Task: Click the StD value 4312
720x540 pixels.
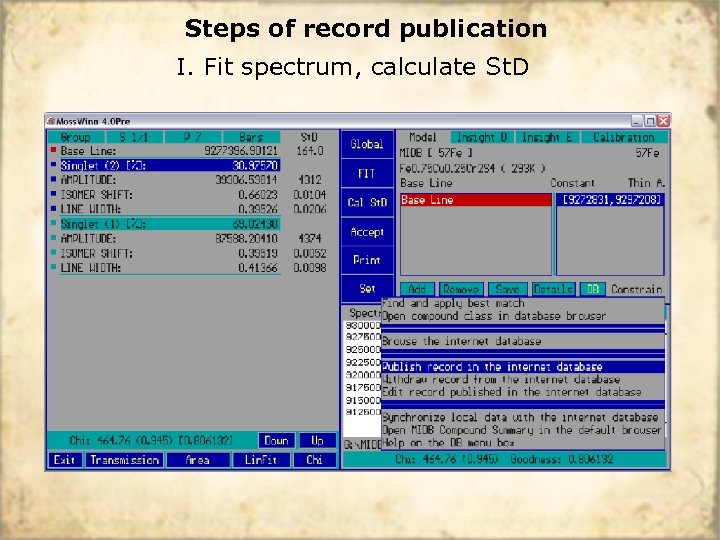Action: [x=309, y=180]
